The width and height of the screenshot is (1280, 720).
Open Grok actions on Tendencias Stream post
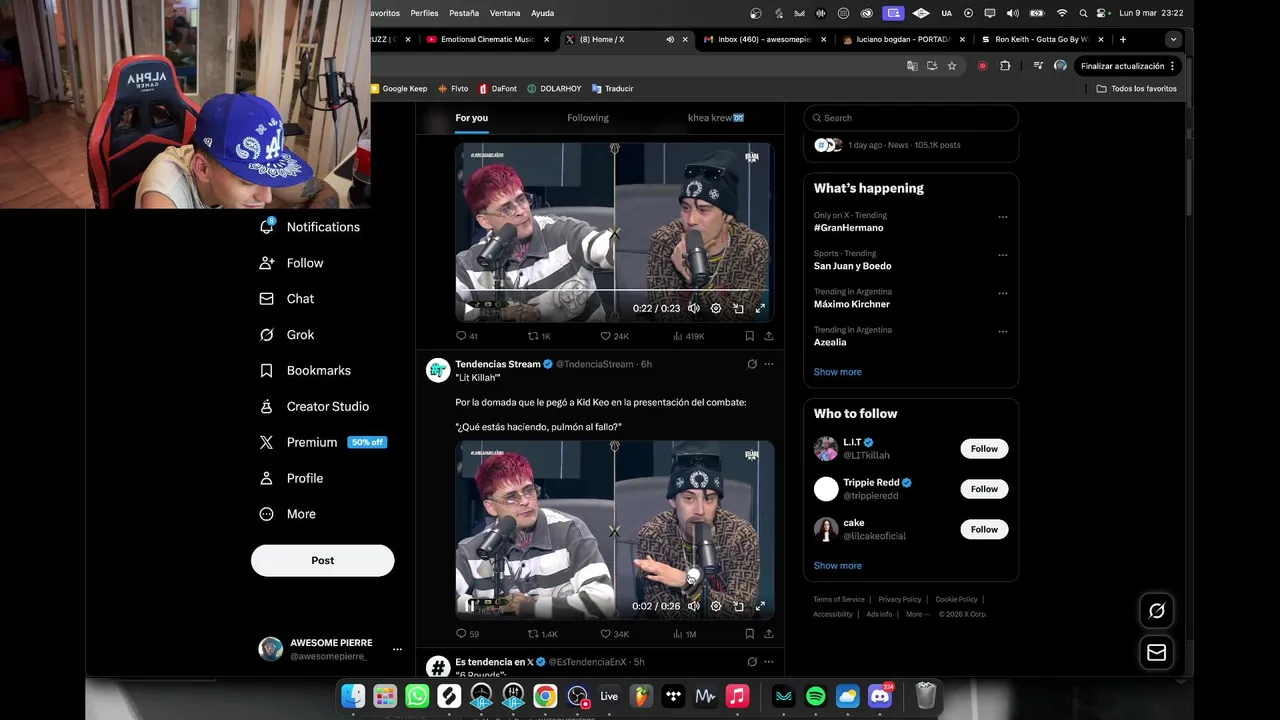tap(752, 364)
